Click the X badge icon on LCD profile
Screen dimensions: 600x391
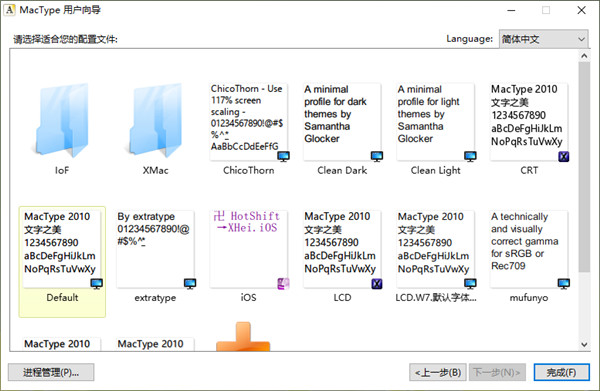(377, 283)
